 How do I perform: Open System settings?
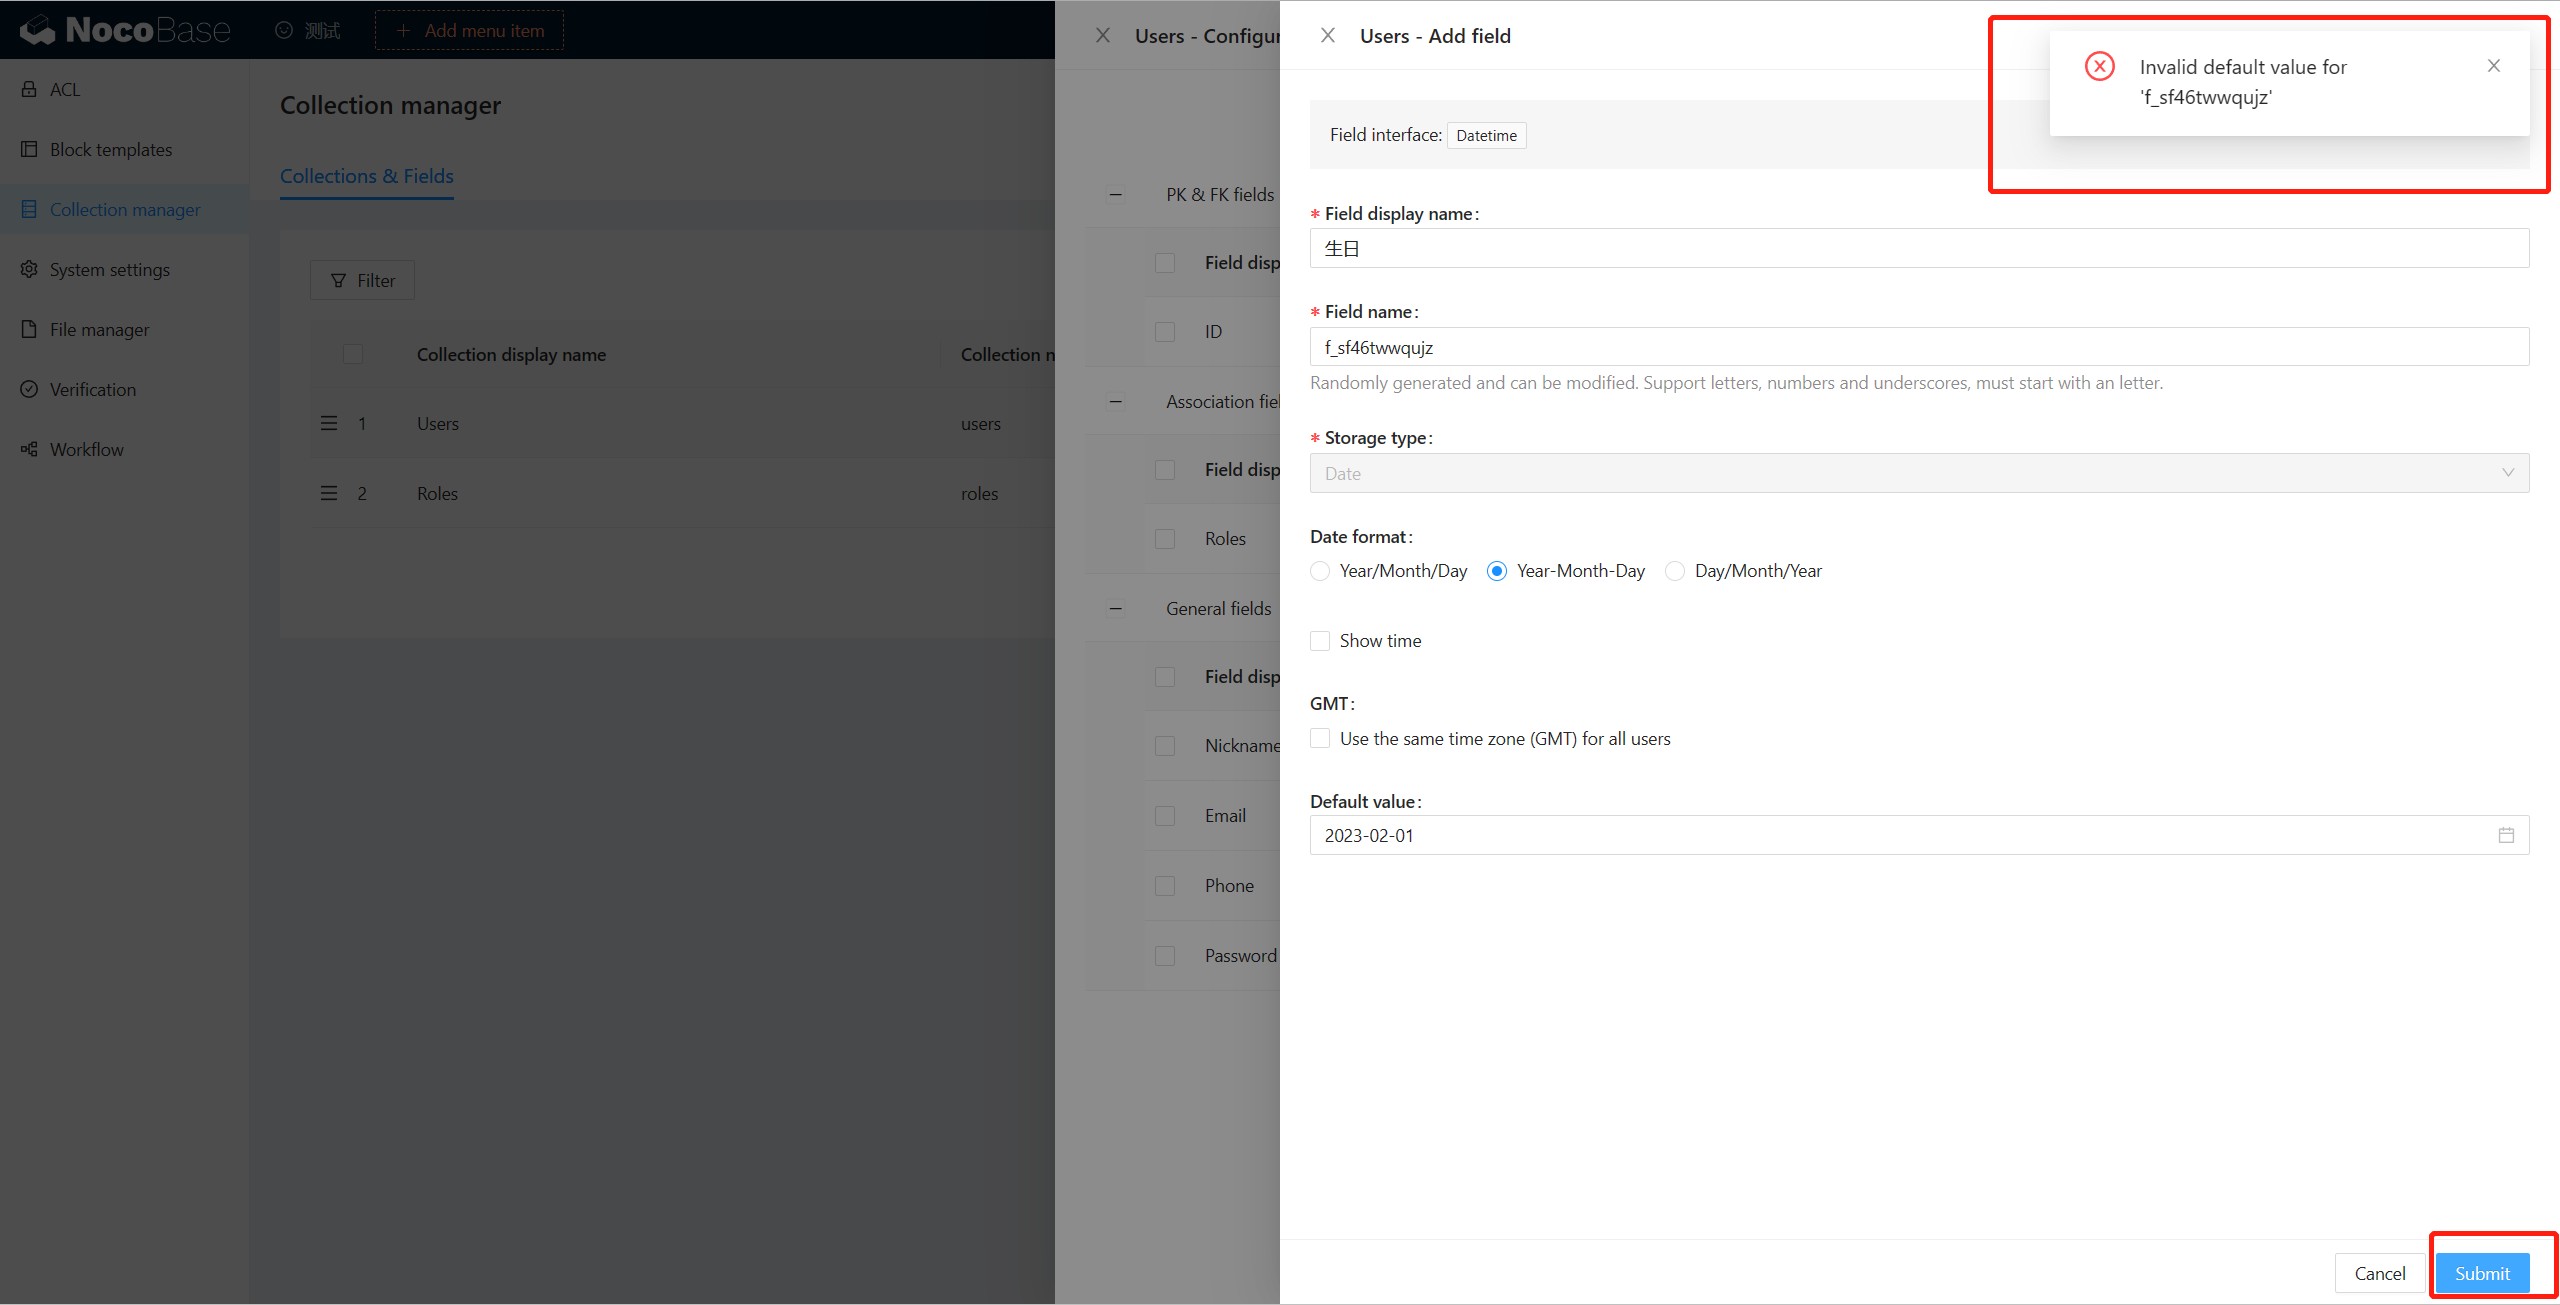coord(109,269)
